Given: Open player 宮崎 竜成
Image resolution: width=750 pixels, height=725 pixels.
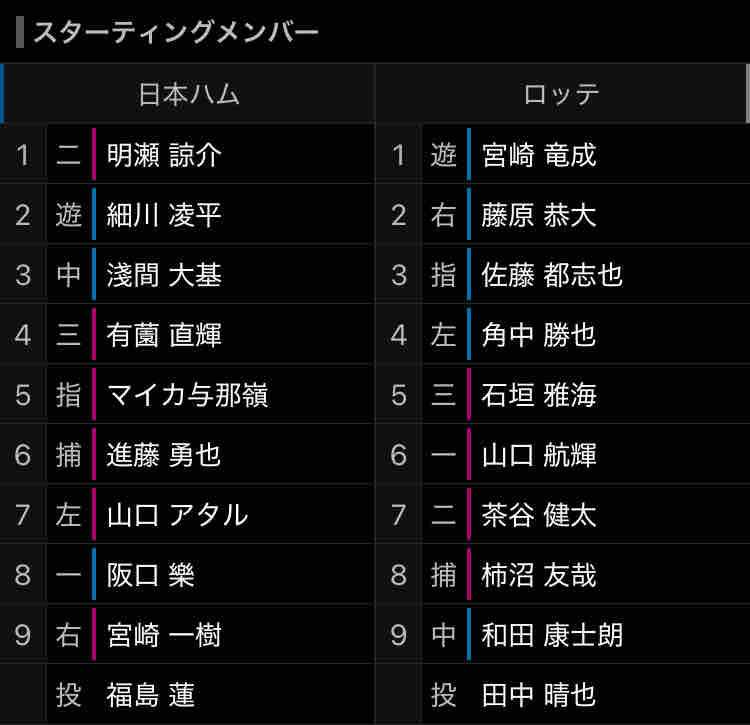Looking at the screenshot, I should click(539, 155).
